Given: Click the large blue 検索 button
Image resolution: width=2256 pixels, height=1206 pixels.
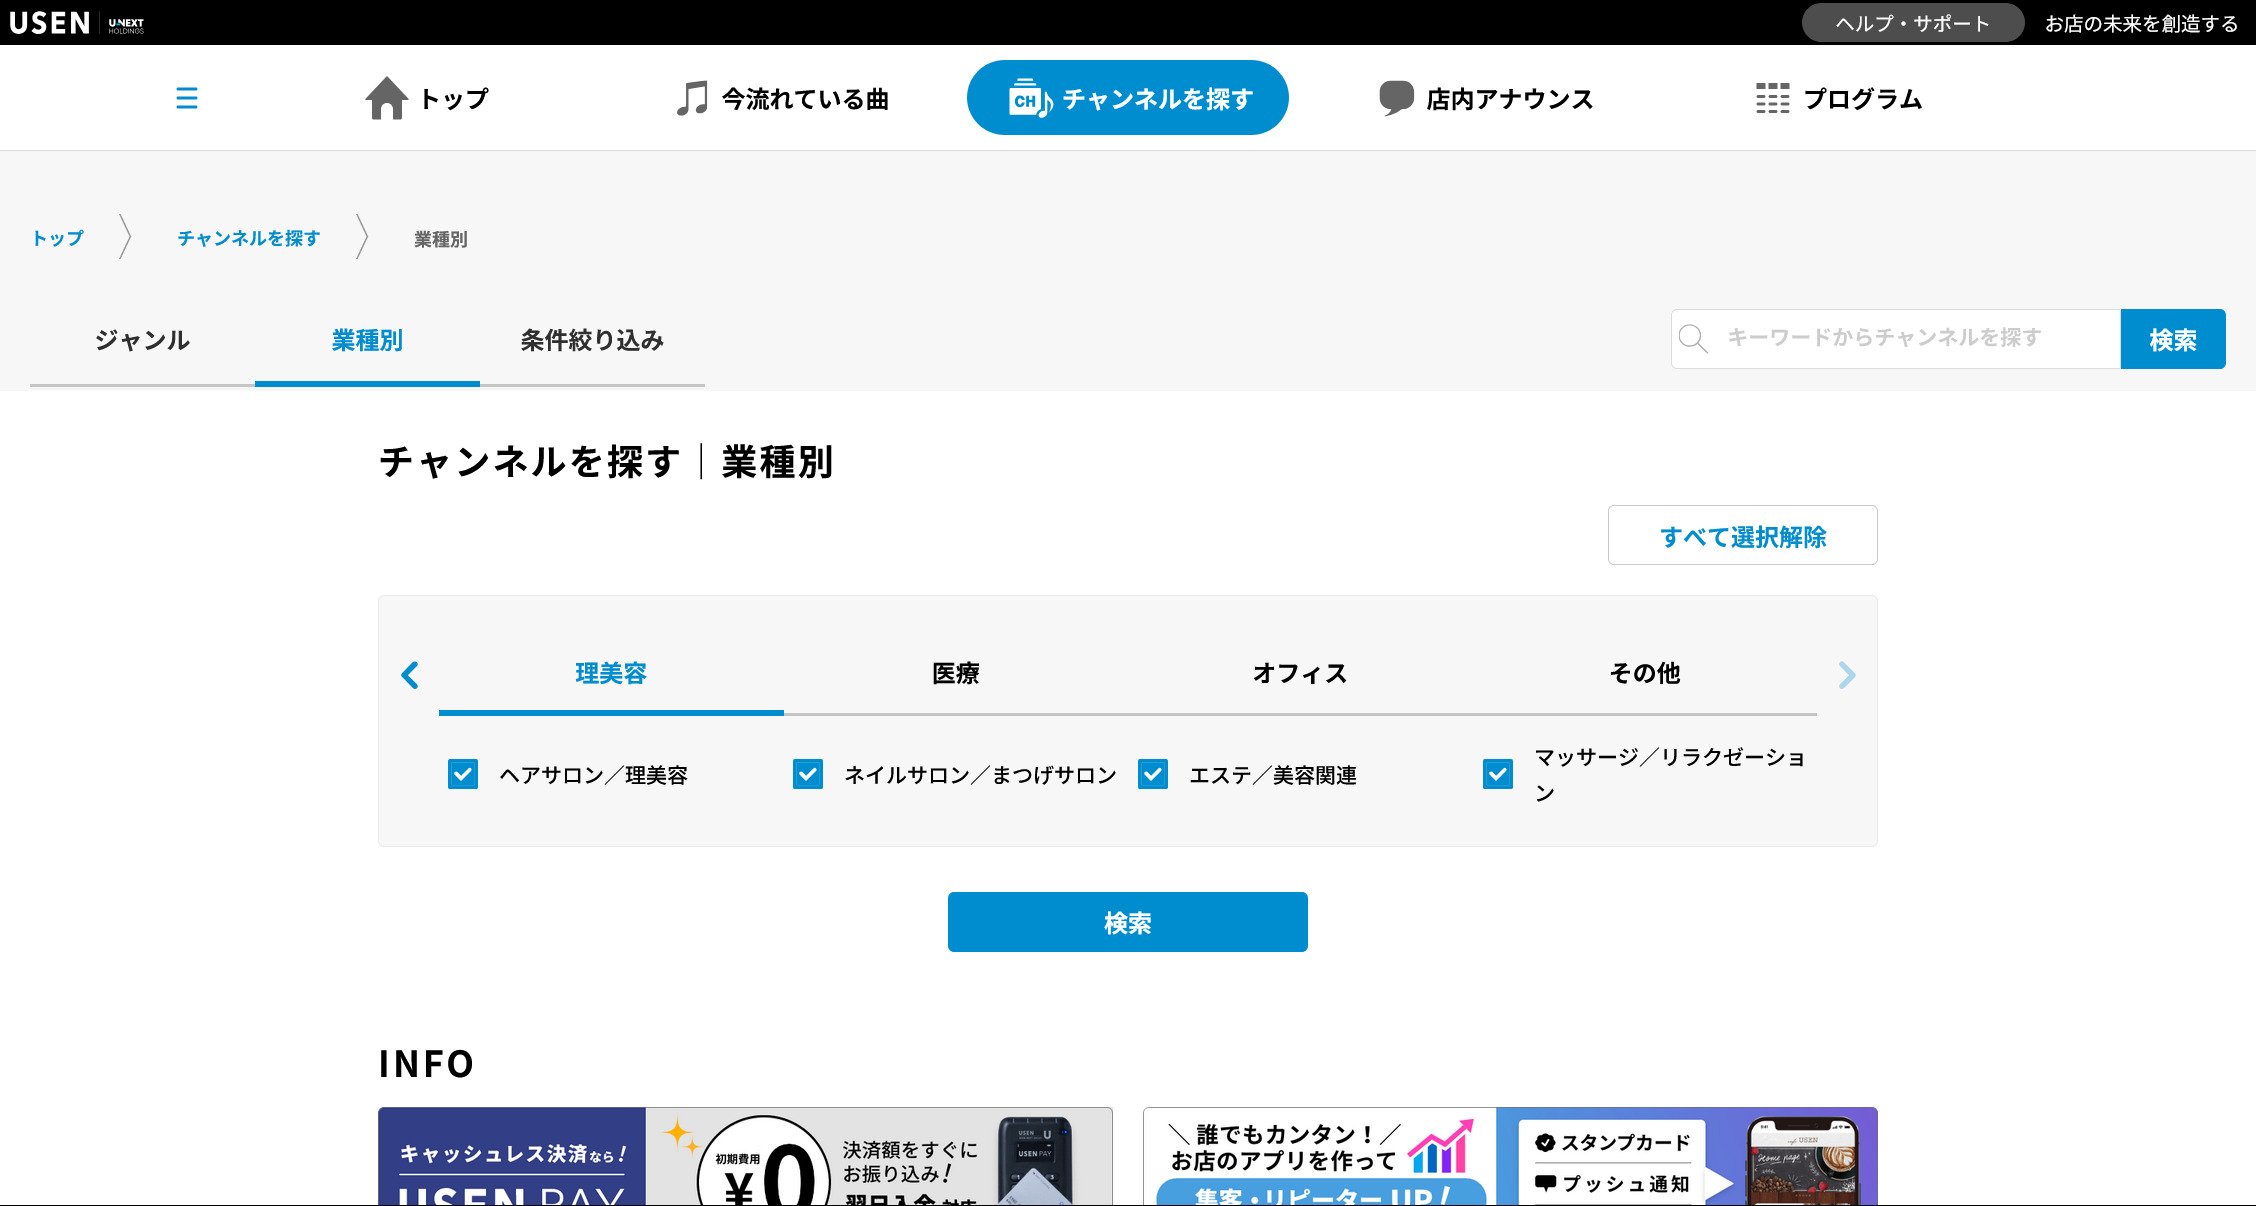Looking at the screenshot, I should coord(1127,922).
